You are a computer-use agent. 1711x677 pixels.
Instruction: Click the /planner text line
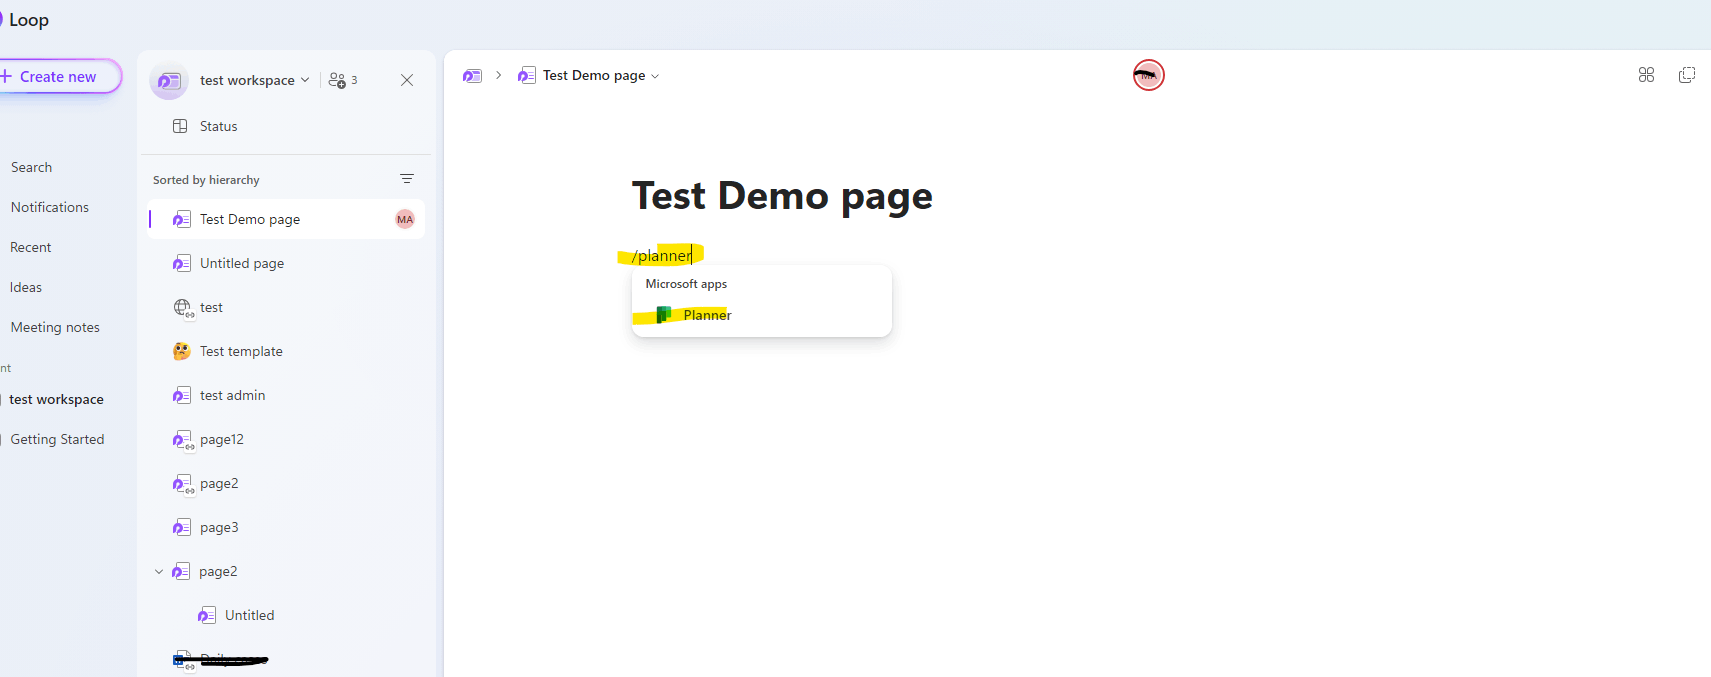click(x=662, y=256)
